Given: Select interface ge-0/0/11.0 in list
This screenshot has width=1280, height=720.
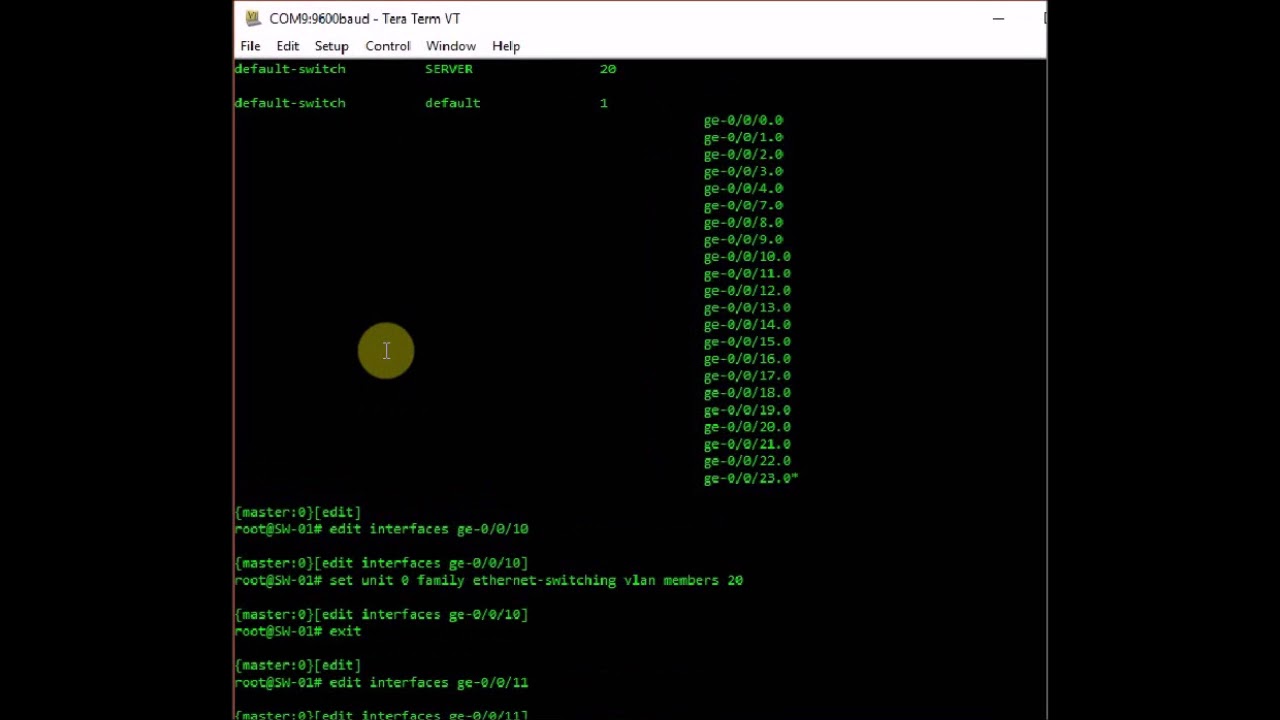Looking at the screenshot, I should 747,273.
